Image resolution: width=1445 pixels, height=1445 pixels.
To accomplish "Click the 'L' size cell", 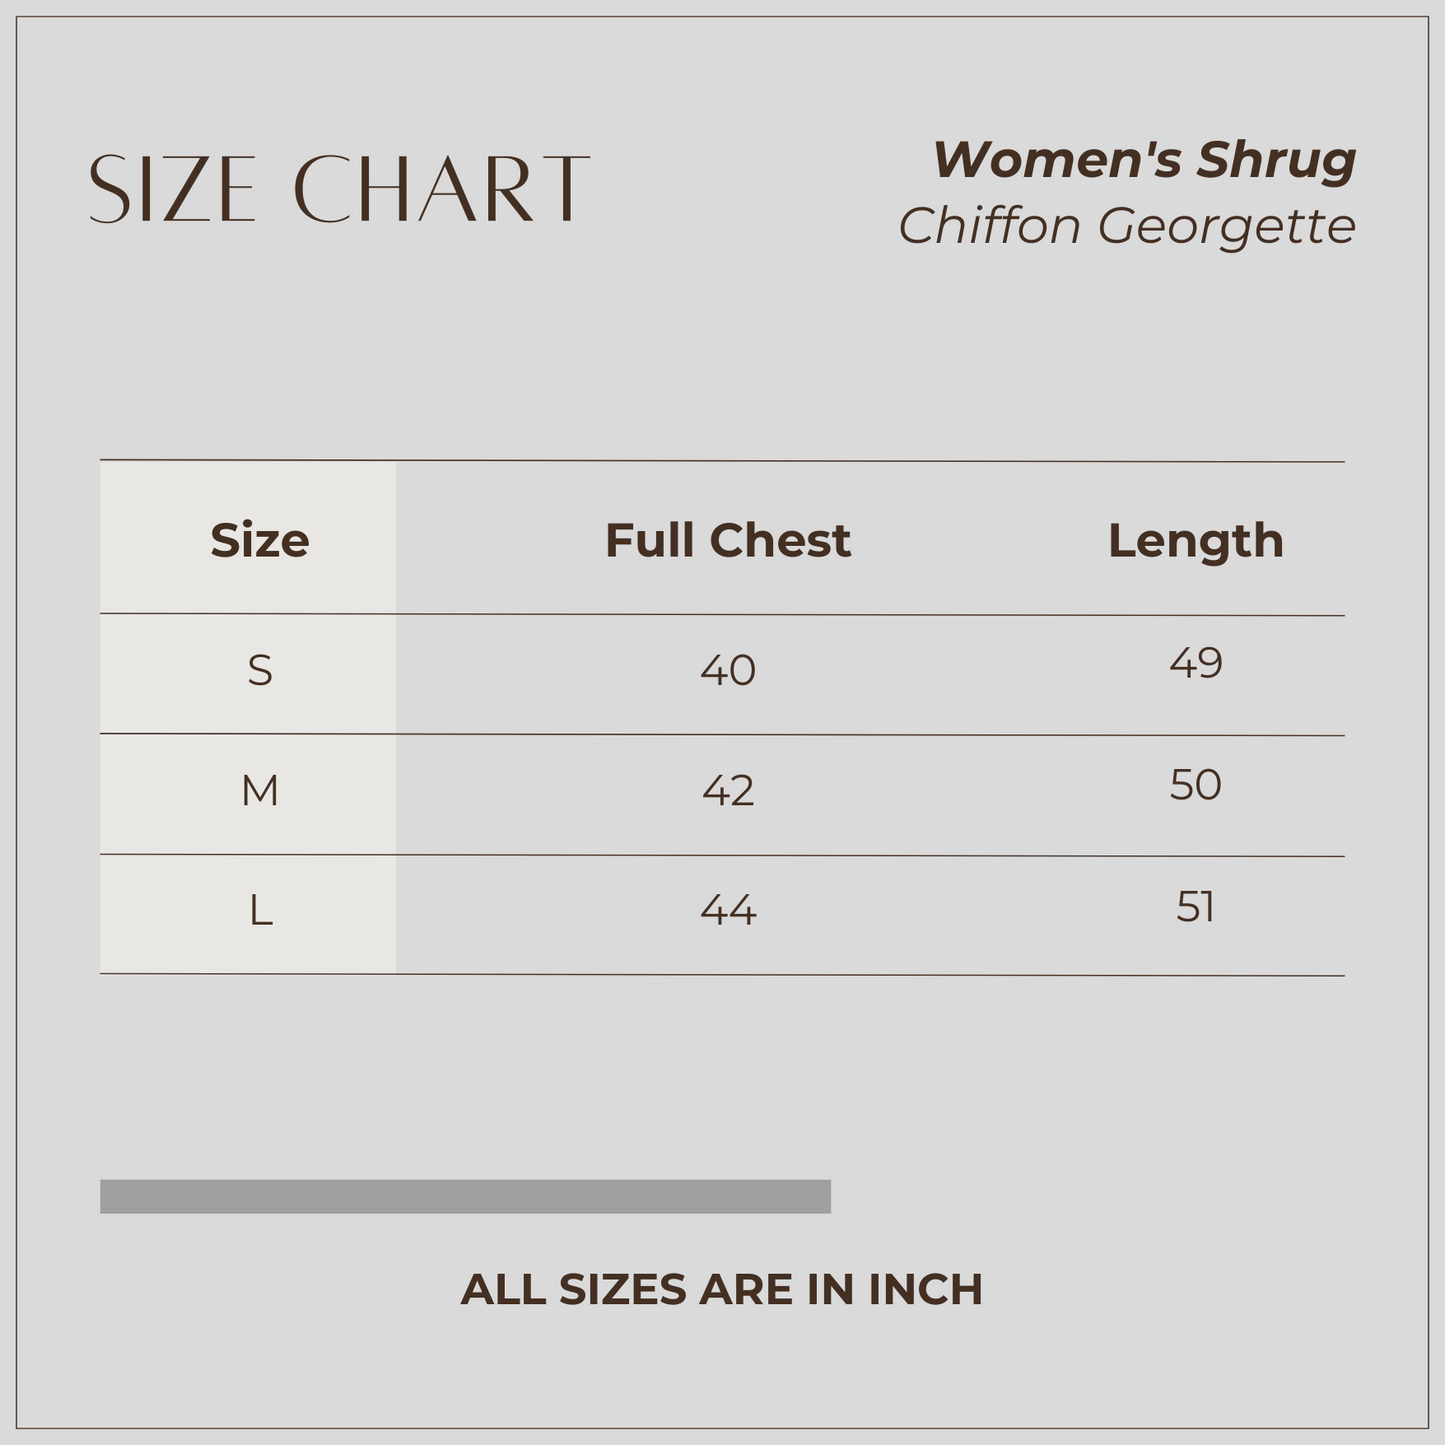I will coord(260,911).
